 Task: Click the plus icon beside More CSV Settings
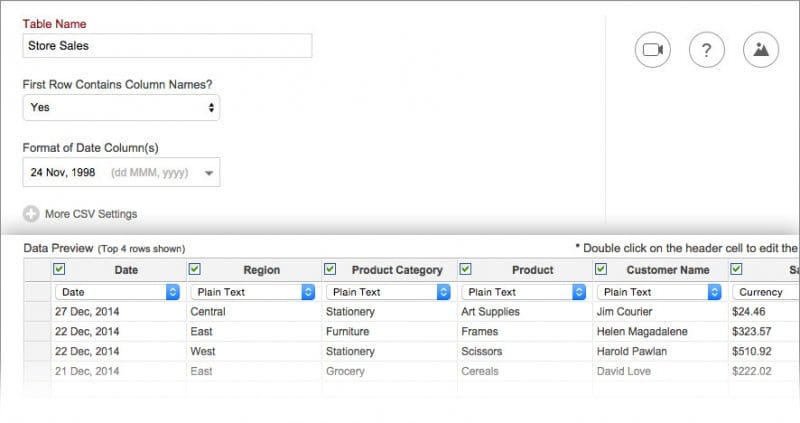pos(31,214)
